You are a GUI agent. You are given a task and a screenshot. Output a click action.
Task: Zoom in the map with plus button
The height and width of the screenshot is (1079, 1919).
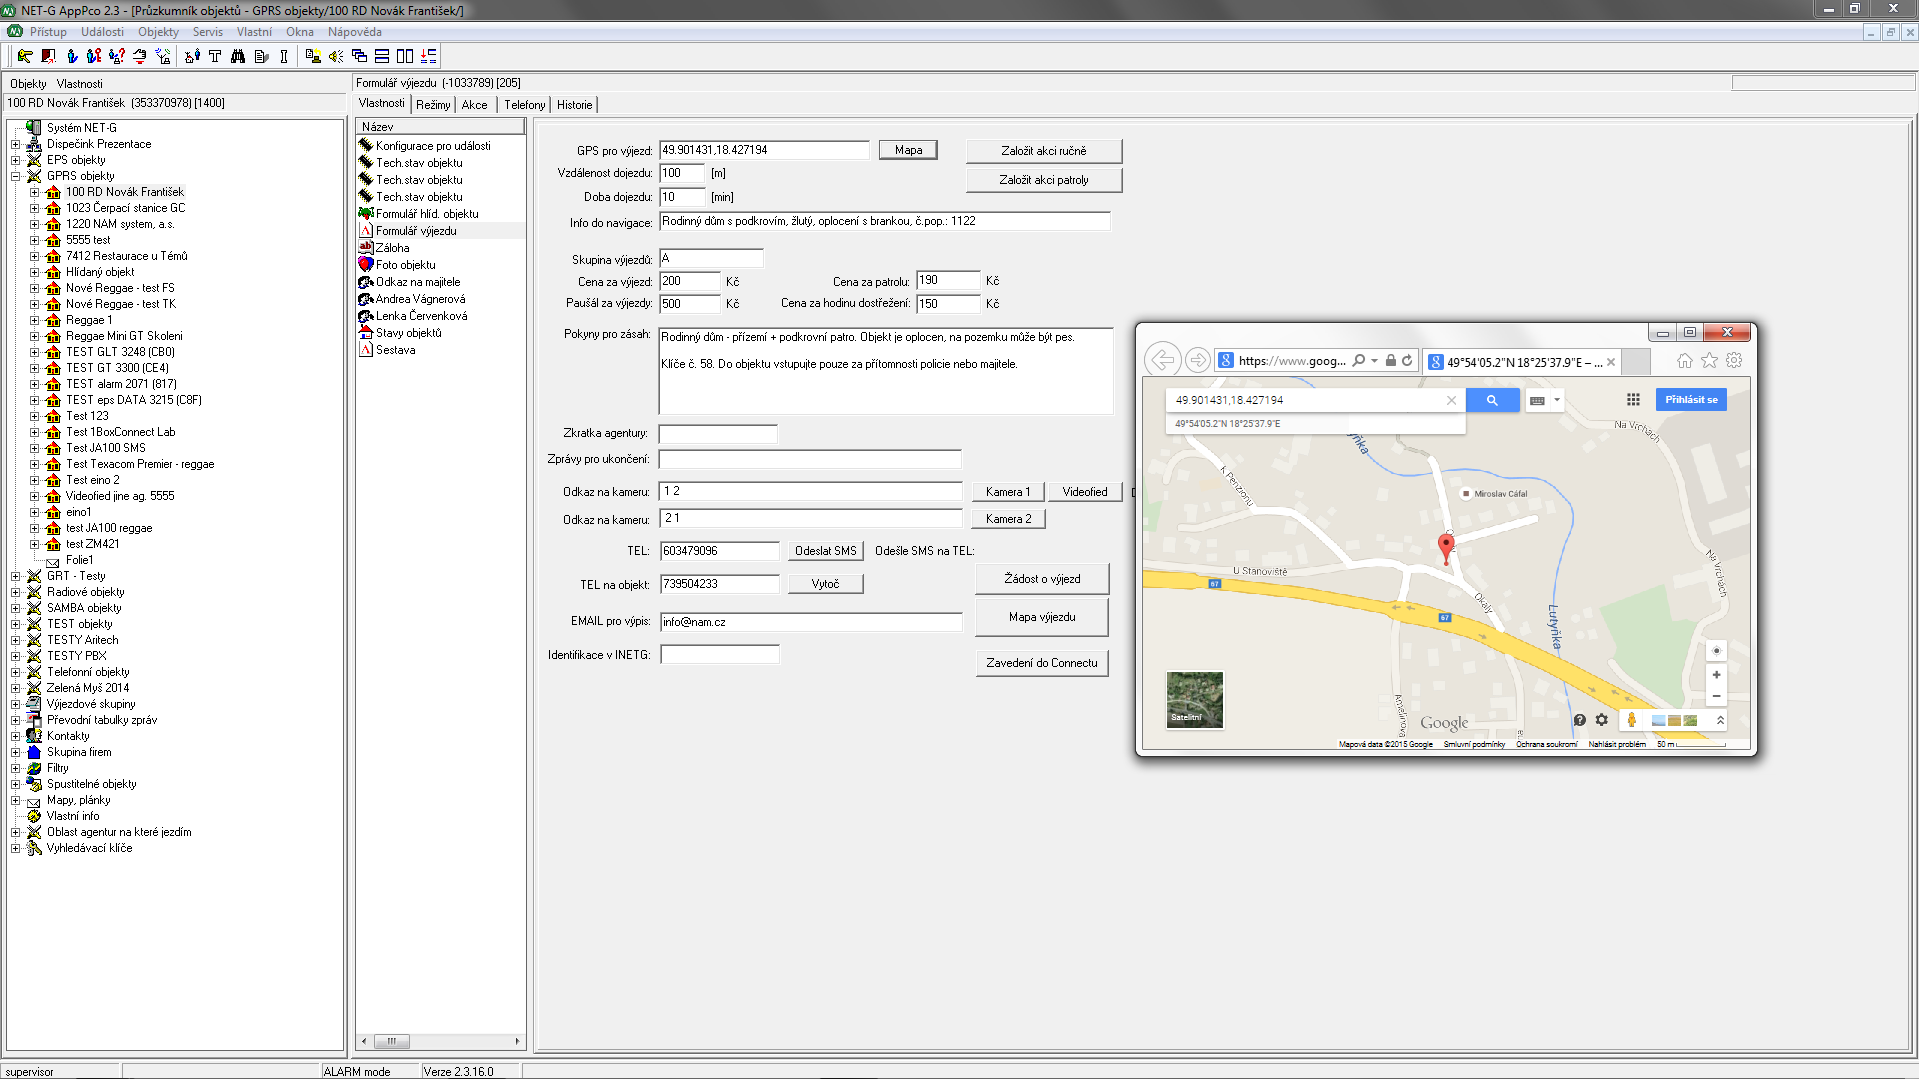(1716, 675)
